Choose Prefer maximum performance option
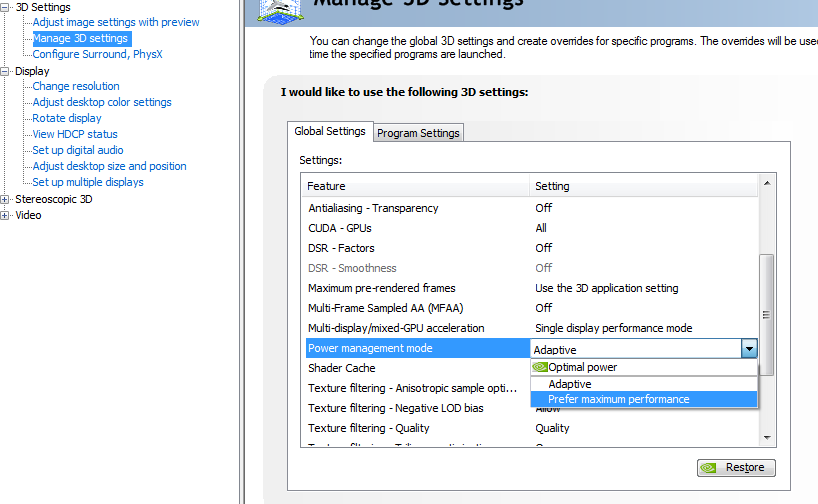Viewport: 818px width, 504px height. (644, 399)
